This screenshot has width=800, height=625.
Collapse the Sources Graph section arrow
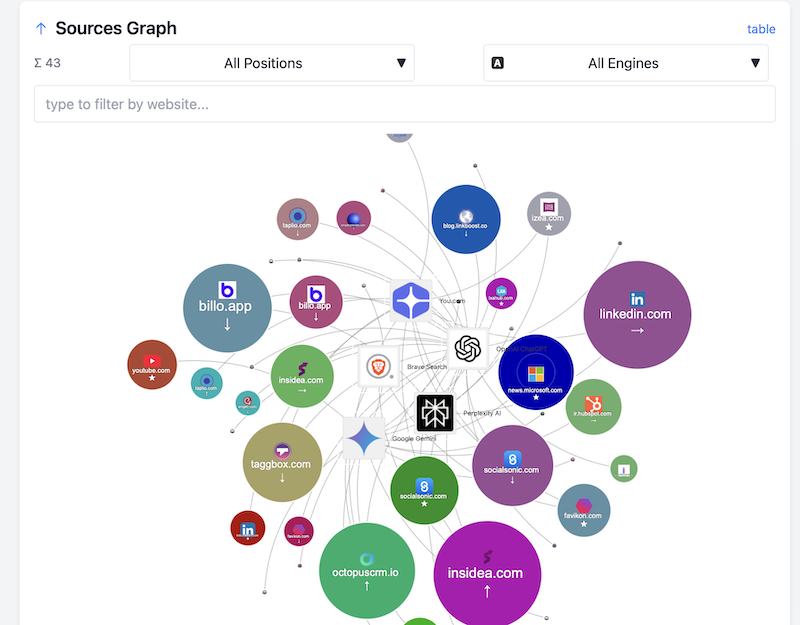(40, 28)
